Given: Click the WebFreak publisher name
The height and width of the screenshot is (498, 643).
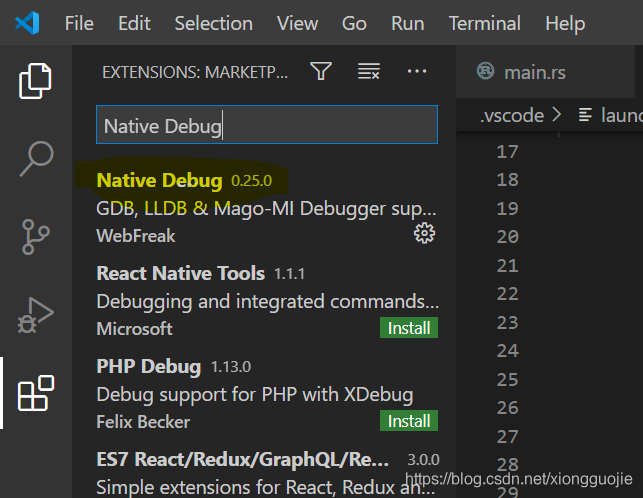Looking at the screenshot, I should [x=136, y=236].
